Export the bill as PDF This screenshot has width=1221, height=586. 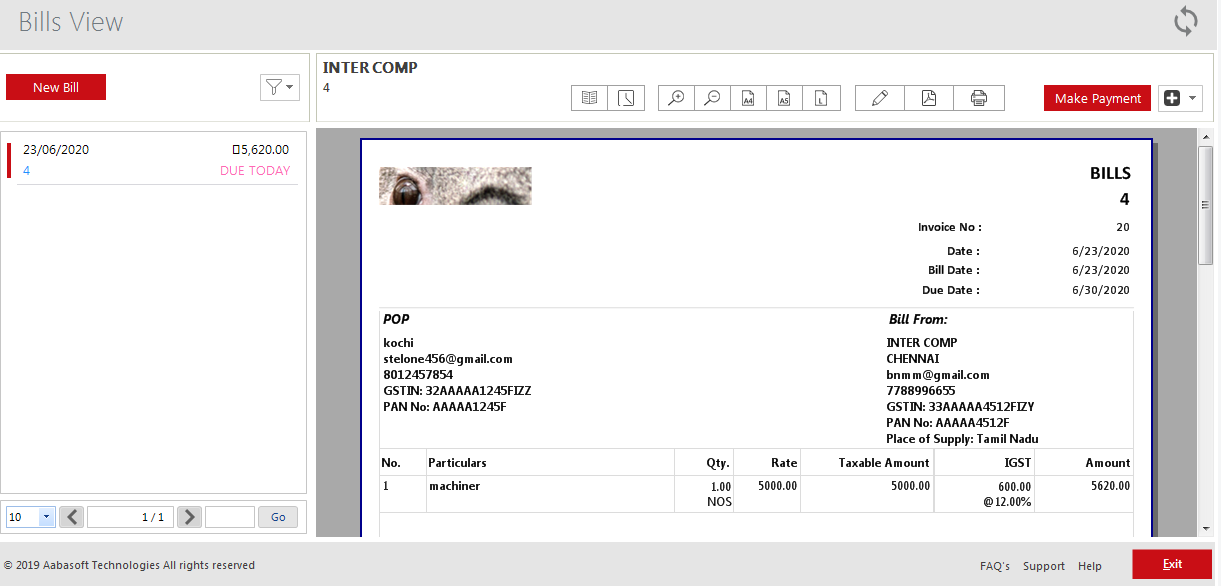pos(929,98)
